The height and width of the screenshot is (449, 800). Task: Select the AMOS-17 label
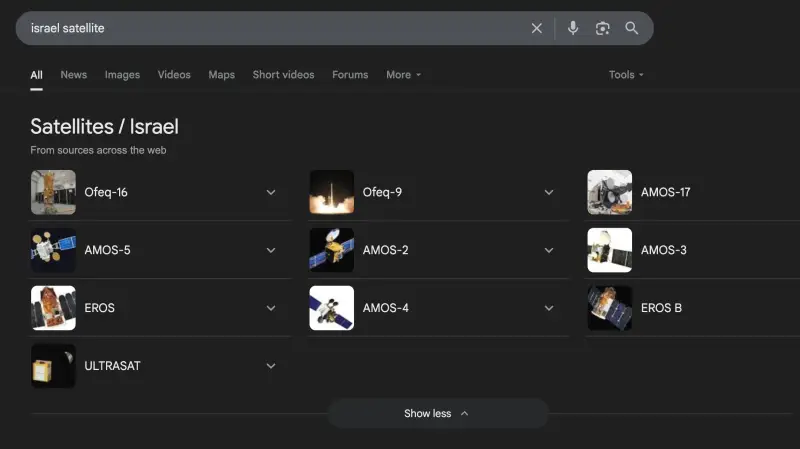(x=665, y=192)
